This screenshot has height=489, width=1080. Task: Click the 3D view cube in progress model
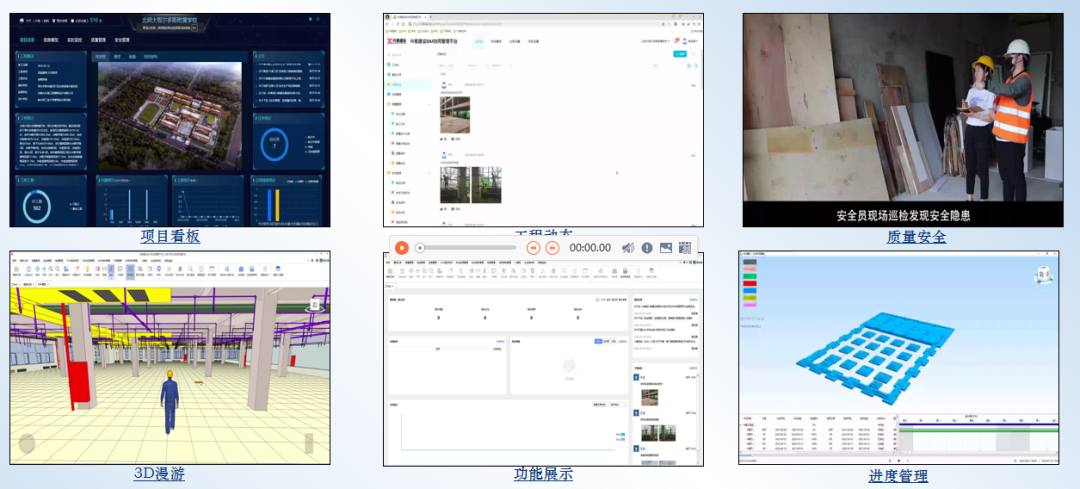coord(1043,275)
